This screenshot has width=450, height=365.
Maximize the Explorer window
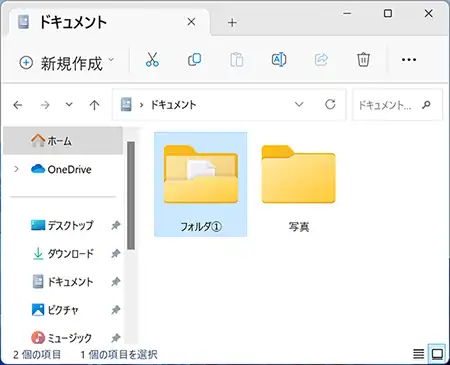388,14
